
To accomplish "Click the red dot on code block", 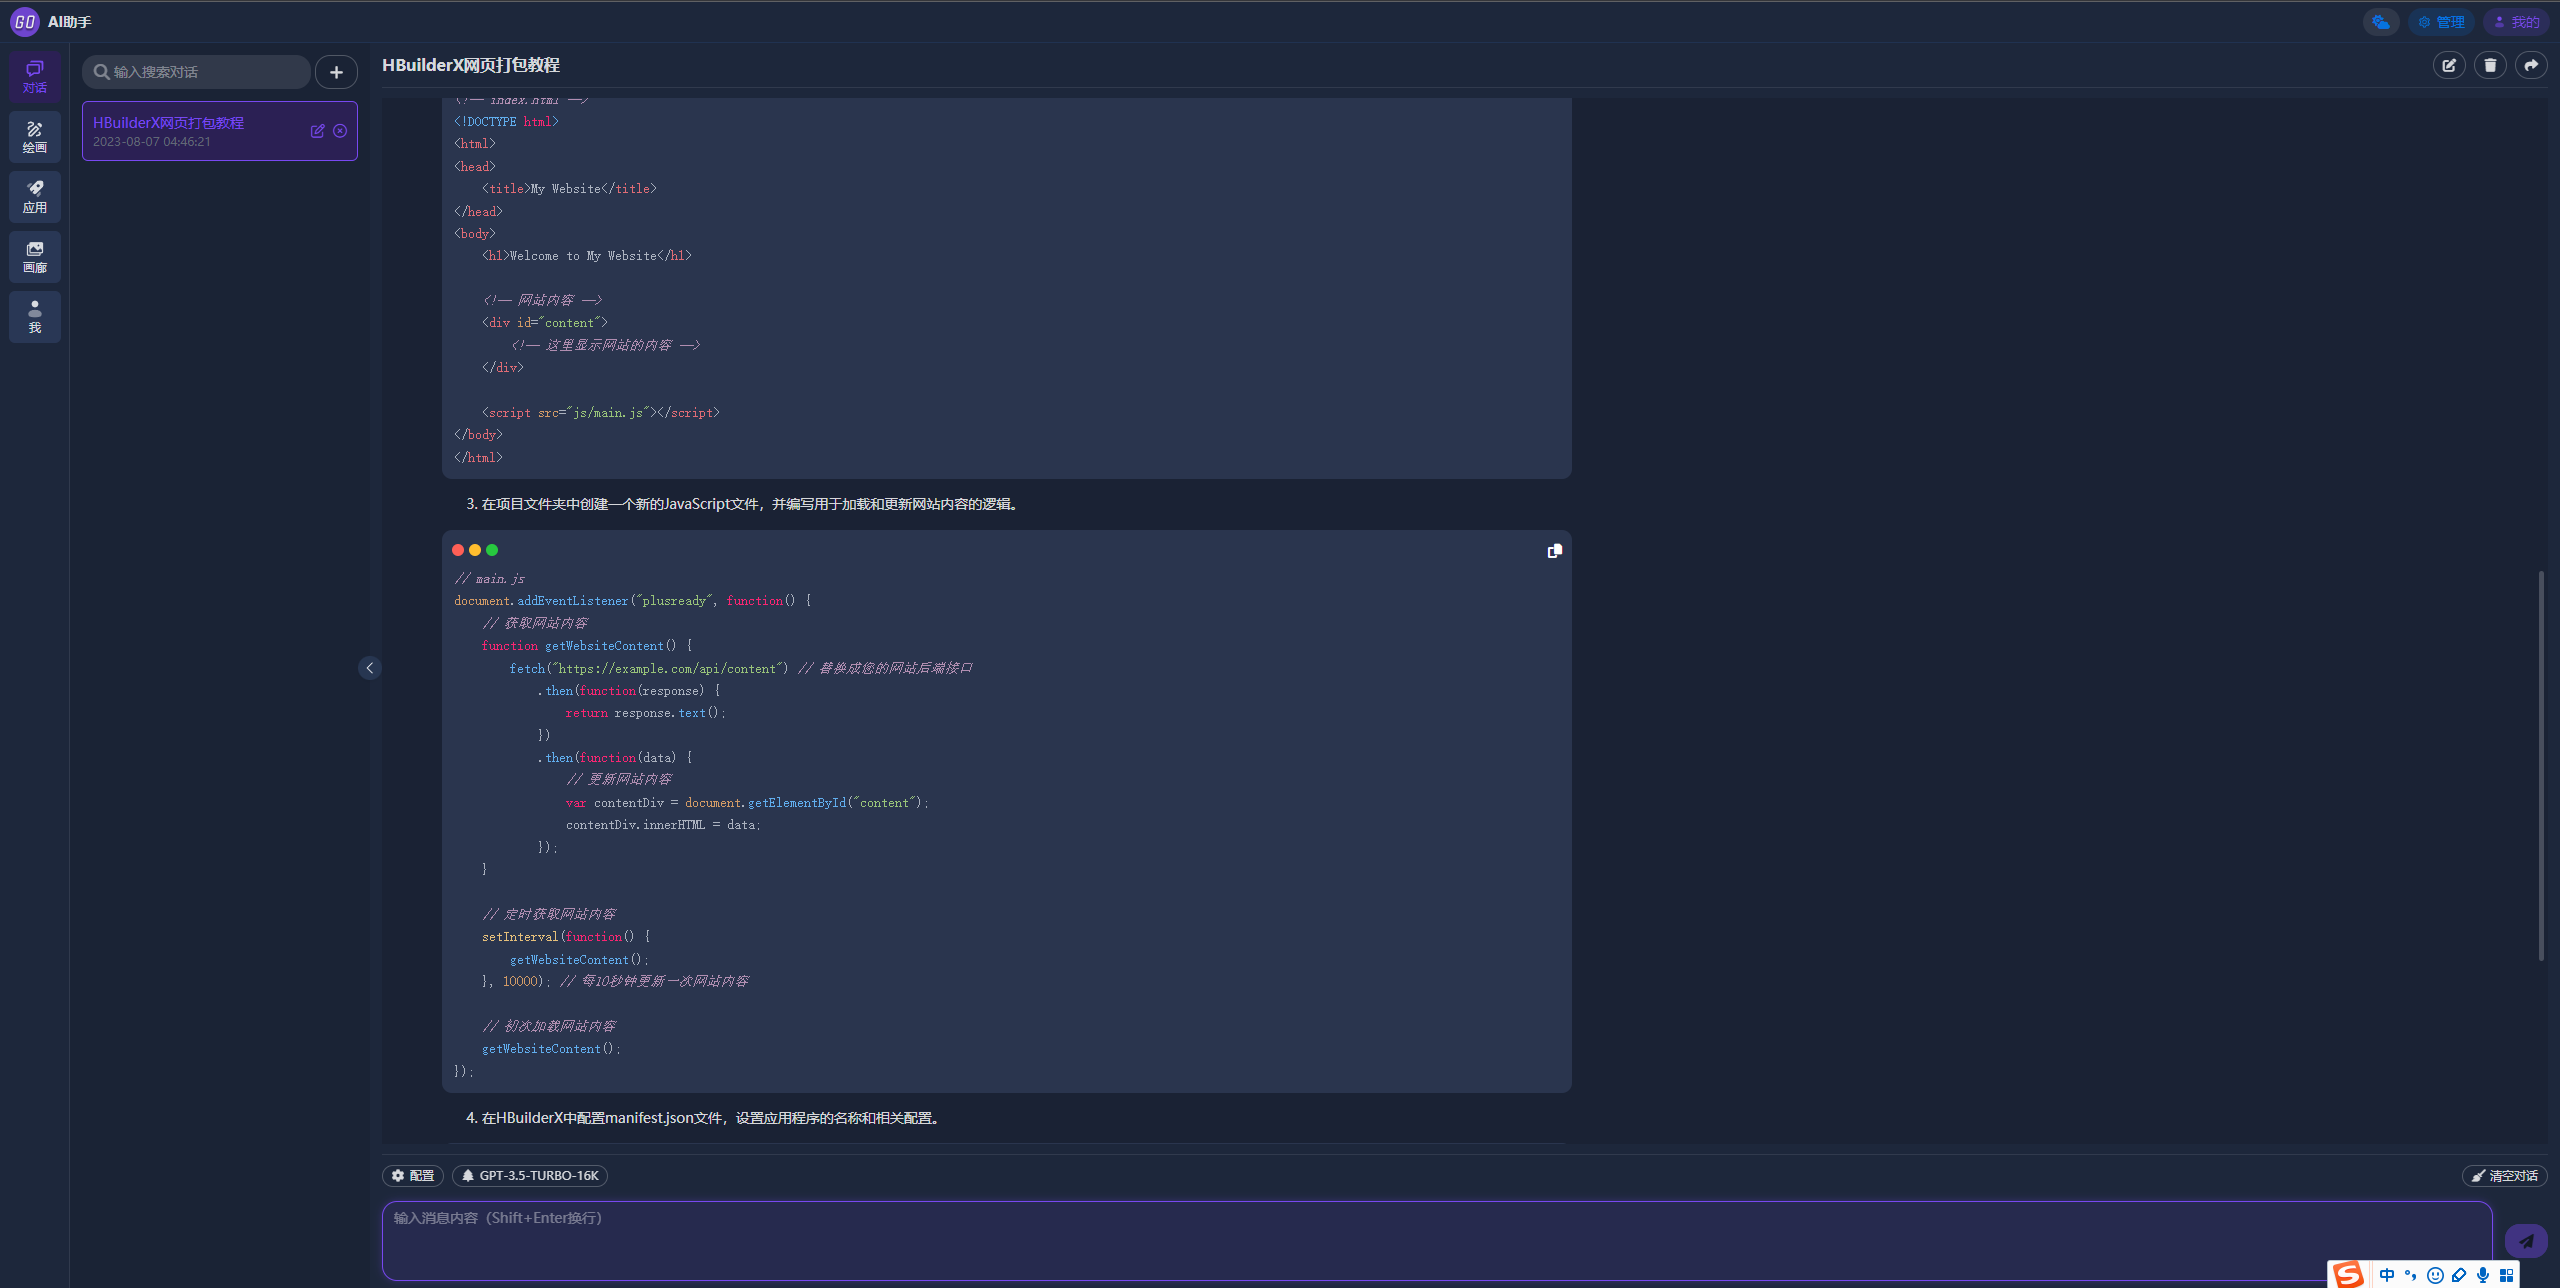I will pos(458,550).
